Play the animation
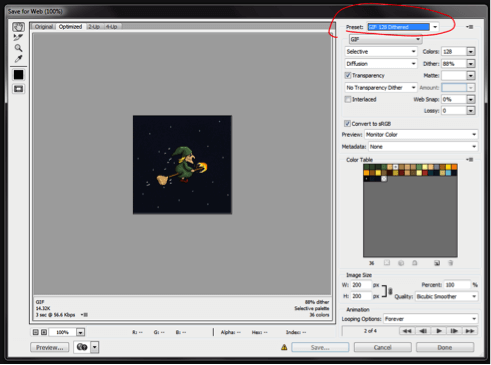The image size is (491, 365). pyautogui.click(x=439, y=331)
